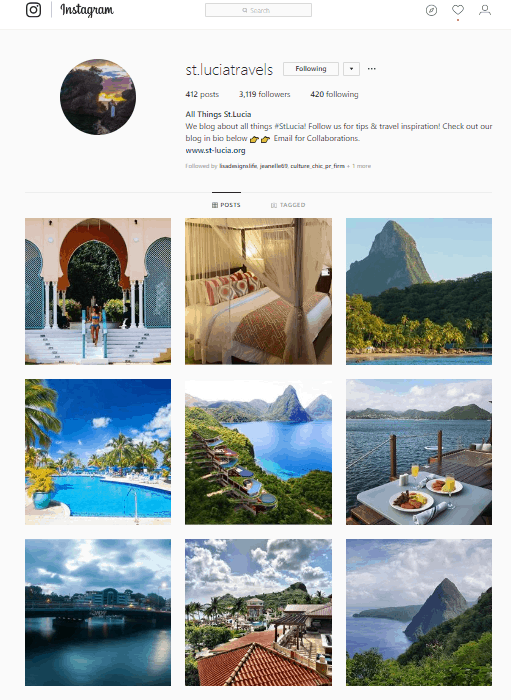511x700 pixels.
Task: Click the Search input field
Action: pos(258,10)
